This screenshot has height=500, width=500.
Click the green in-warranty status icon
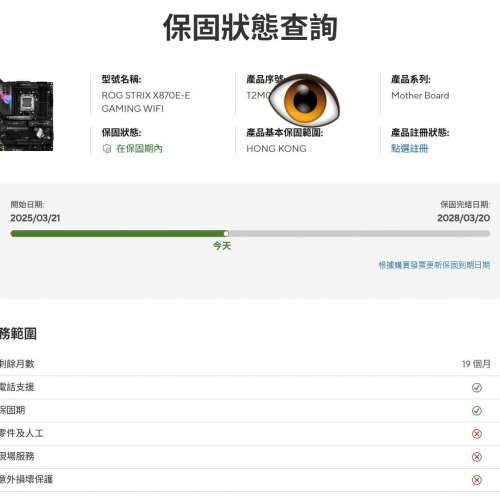pos(107,149)
